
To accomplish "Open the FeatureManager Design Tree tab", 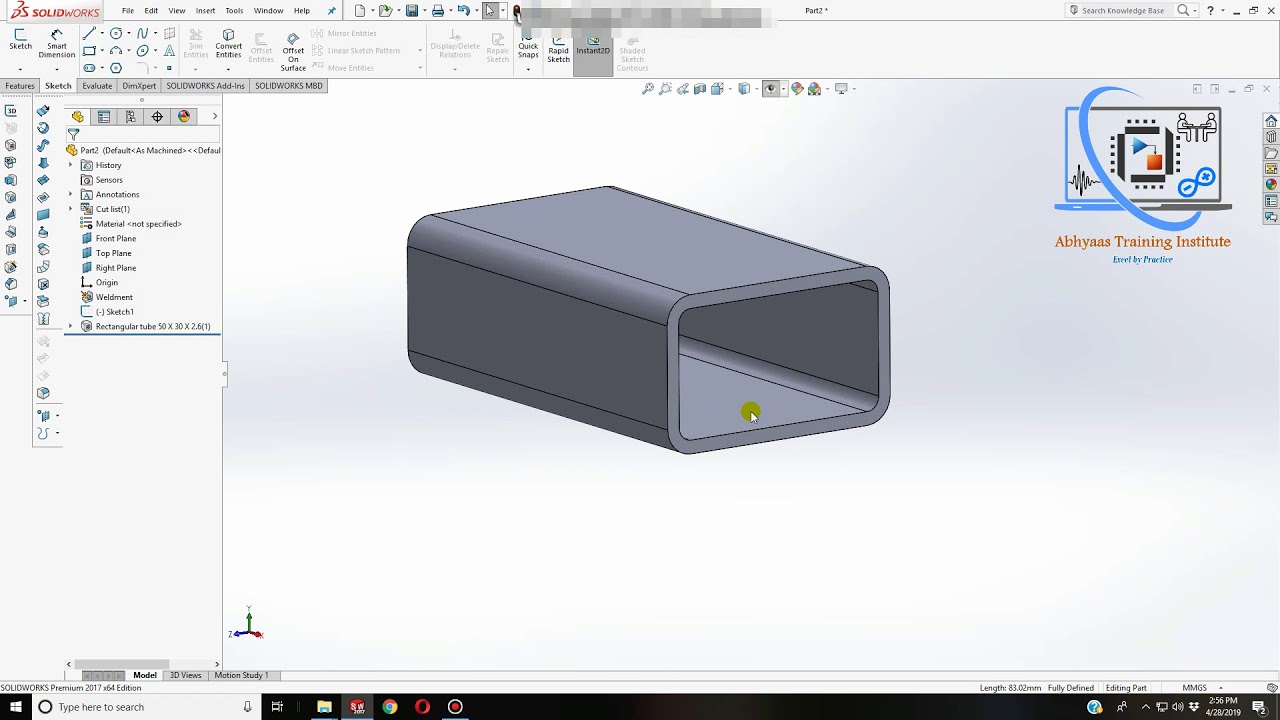I will coord(78,117).
